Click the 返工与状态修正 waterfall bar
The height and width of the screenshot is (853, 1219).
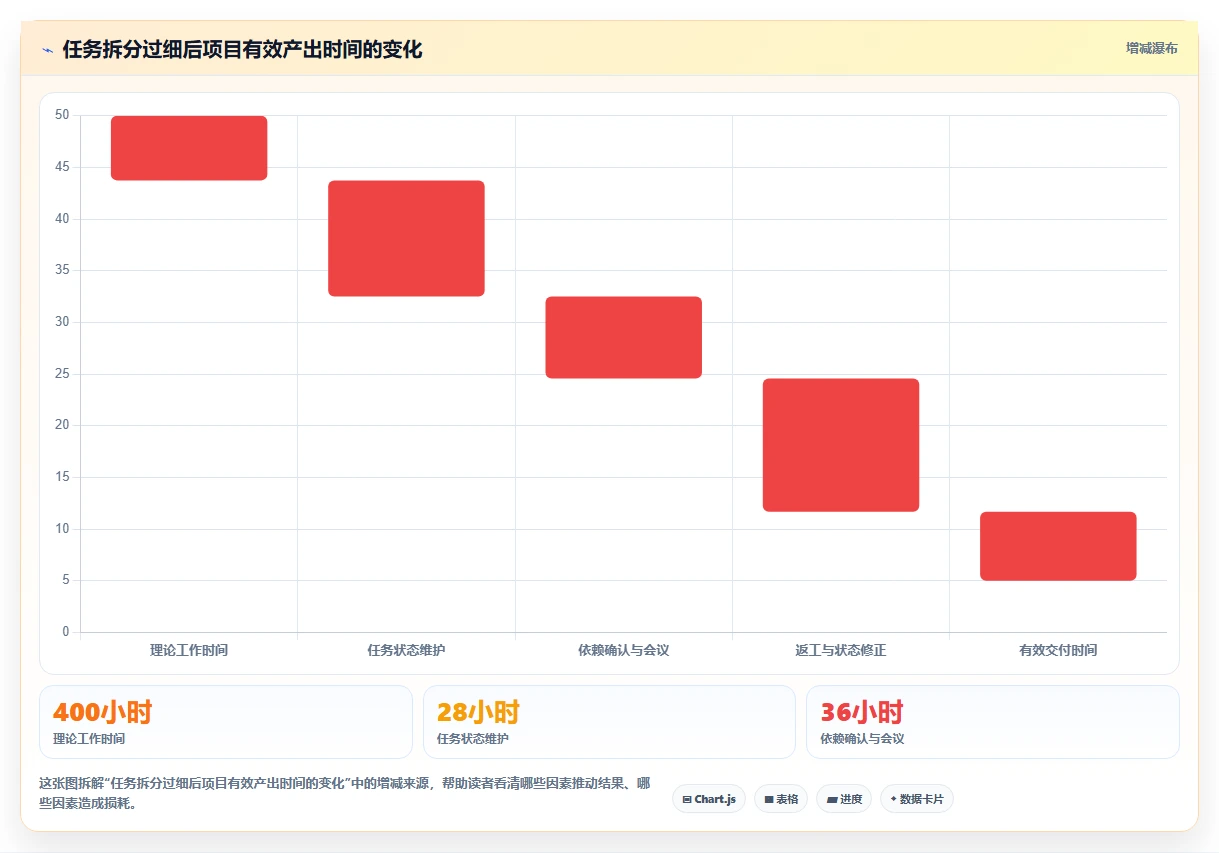pos(841,445)
